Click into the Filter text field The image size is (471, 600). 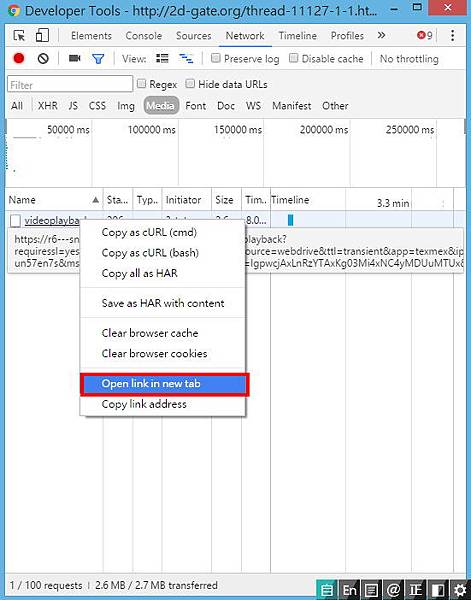(70, 84)
